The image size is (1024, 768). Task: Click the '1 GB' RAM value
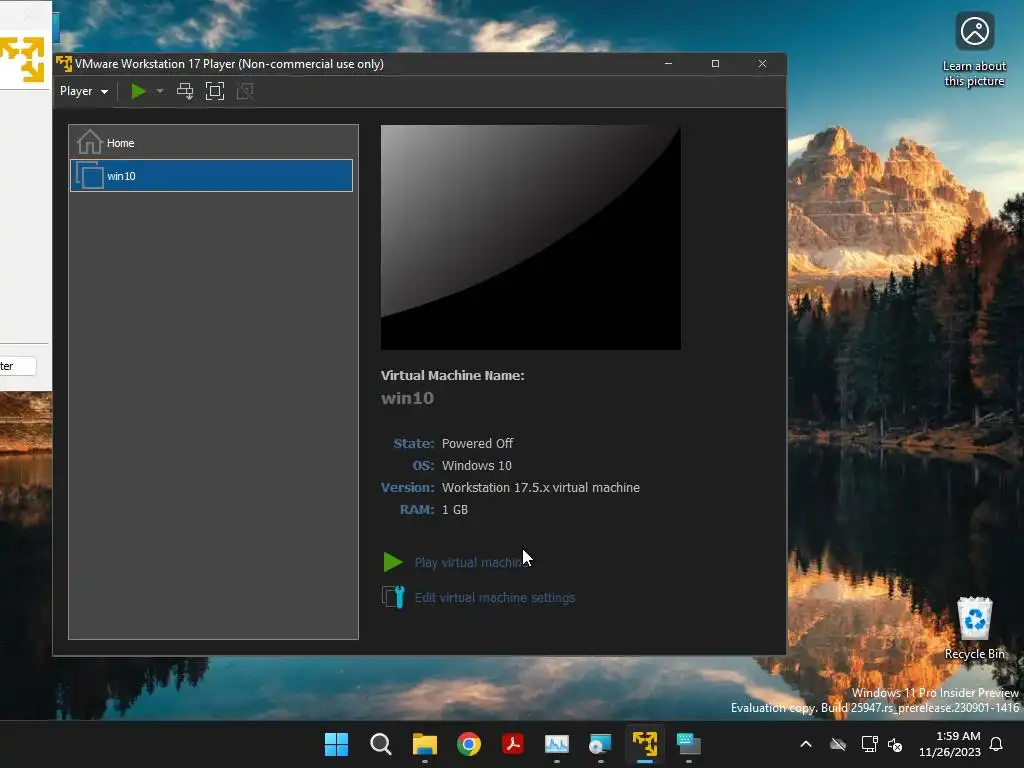tap(455, 510)
